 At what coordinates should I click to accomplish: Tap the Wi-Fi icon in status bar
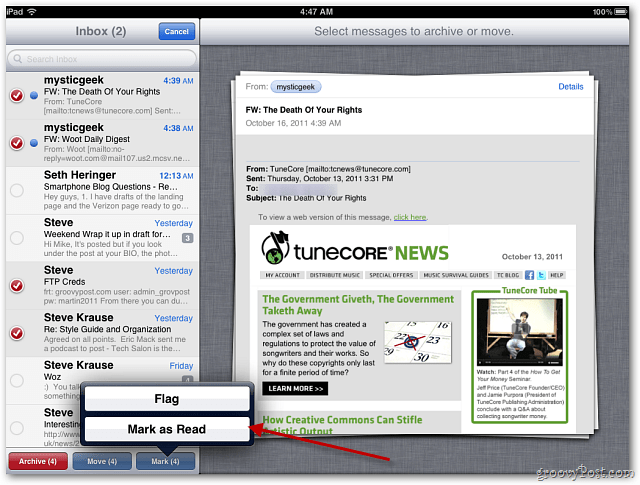pyautogui.click(x=31, y=11)
